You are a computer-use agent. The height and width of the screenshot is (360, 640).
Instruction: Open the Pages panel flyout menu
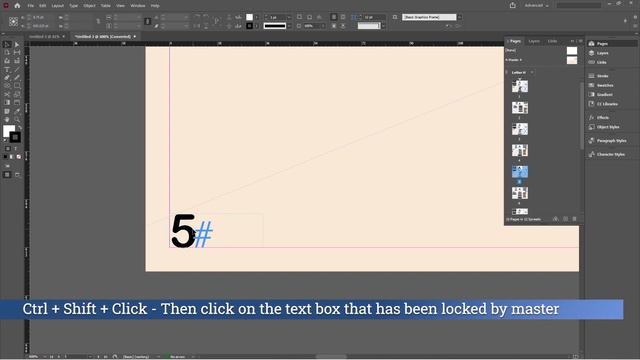coord(580,41)
